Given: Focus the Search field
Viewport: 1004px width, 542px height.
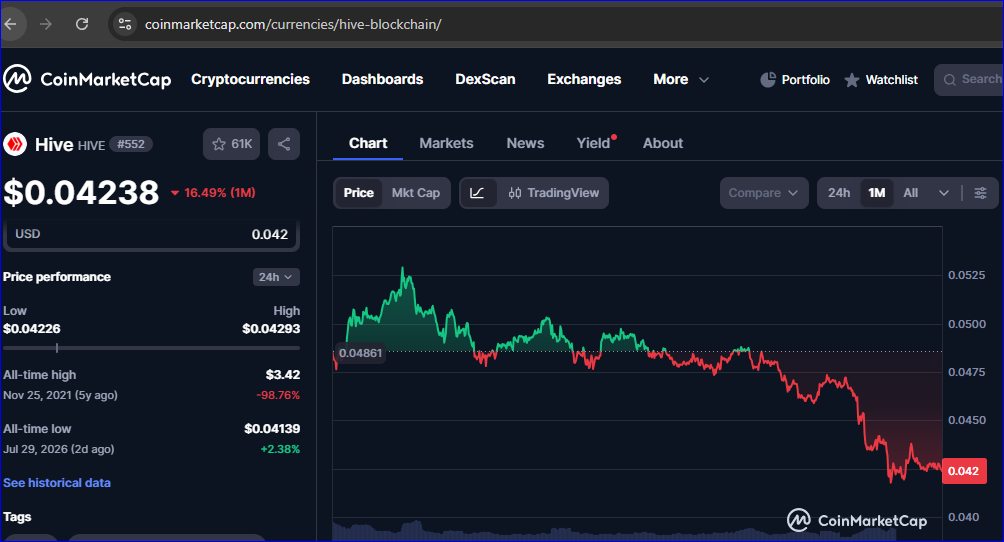Looking at the screenshot, I should [969, 79].
